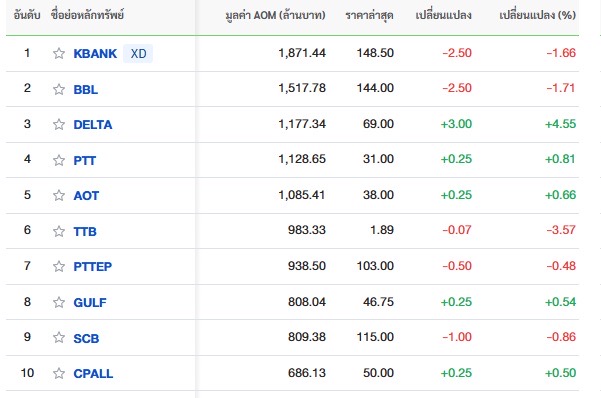This screenshot has width=601, height=398.
Task: Click the star icon beside GULF
Action: [x=59, y=302]
